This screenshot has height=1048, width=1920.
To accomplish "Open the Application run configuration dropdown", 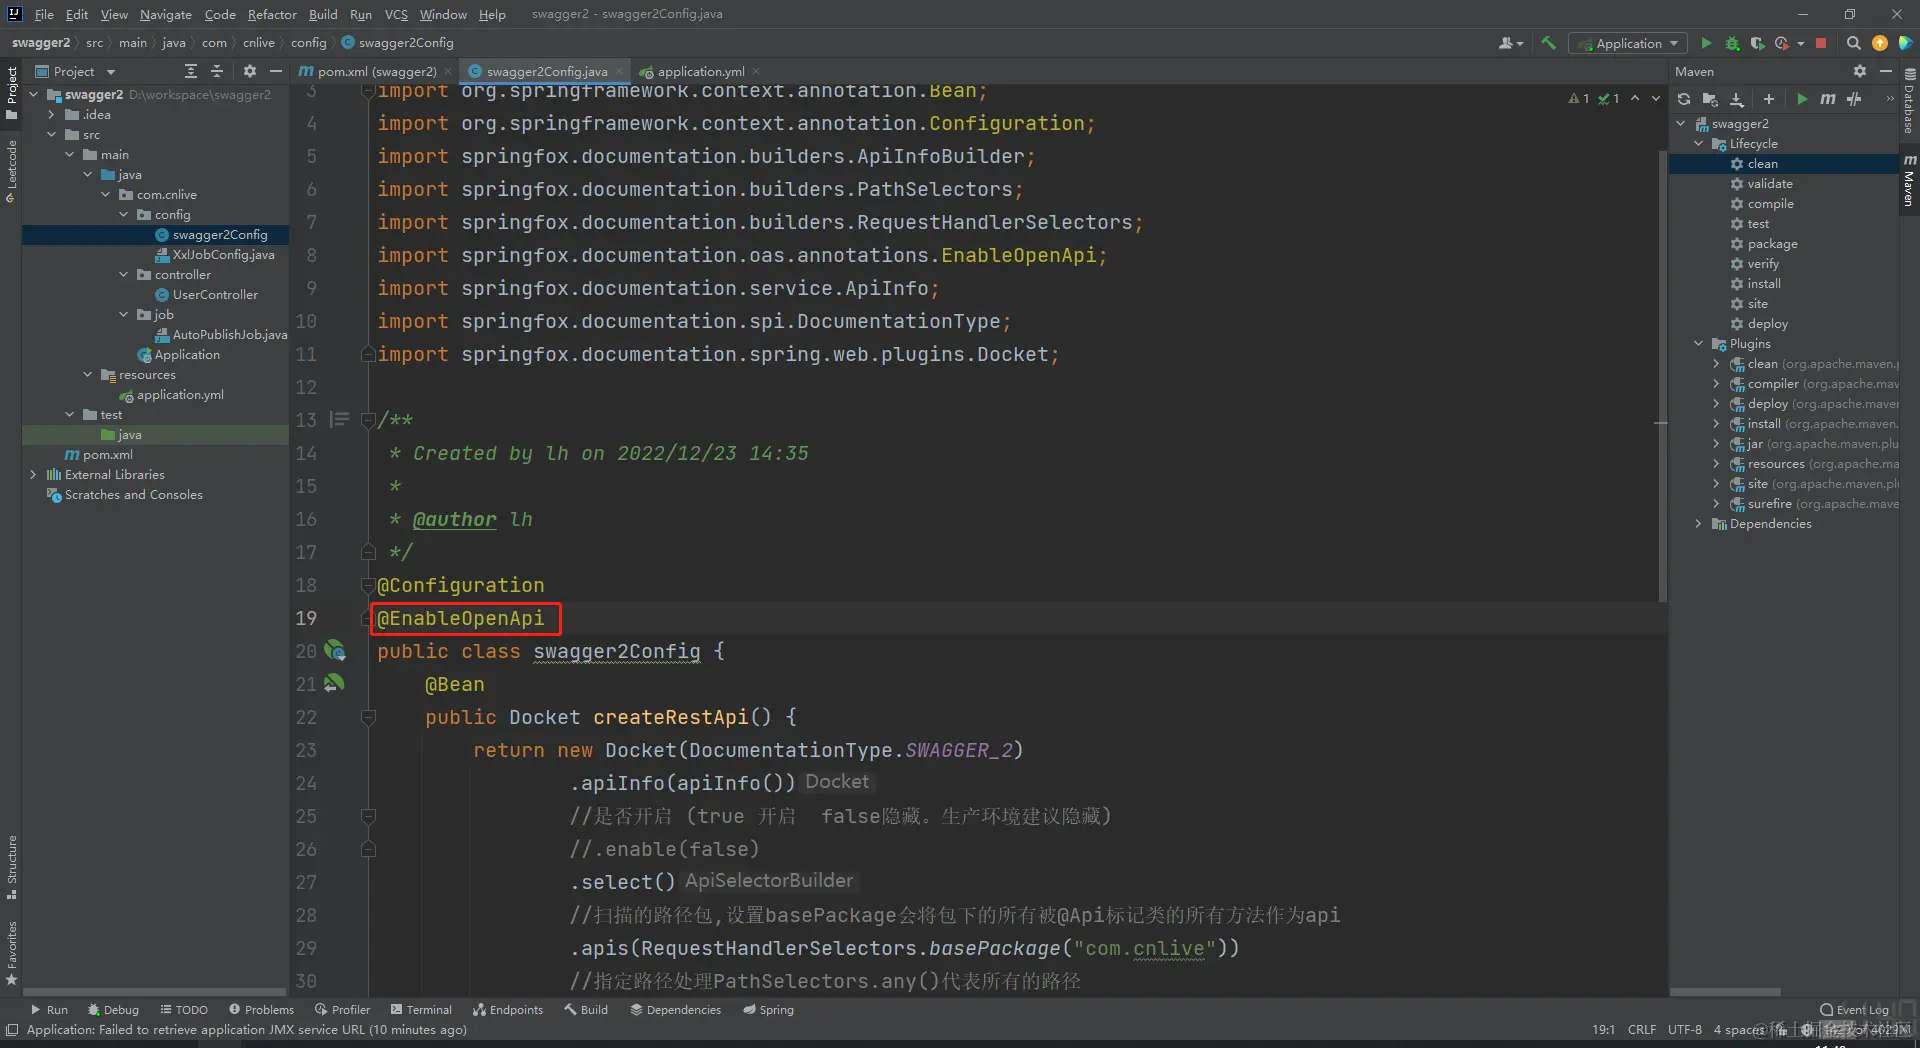I will click(1628, 43).
